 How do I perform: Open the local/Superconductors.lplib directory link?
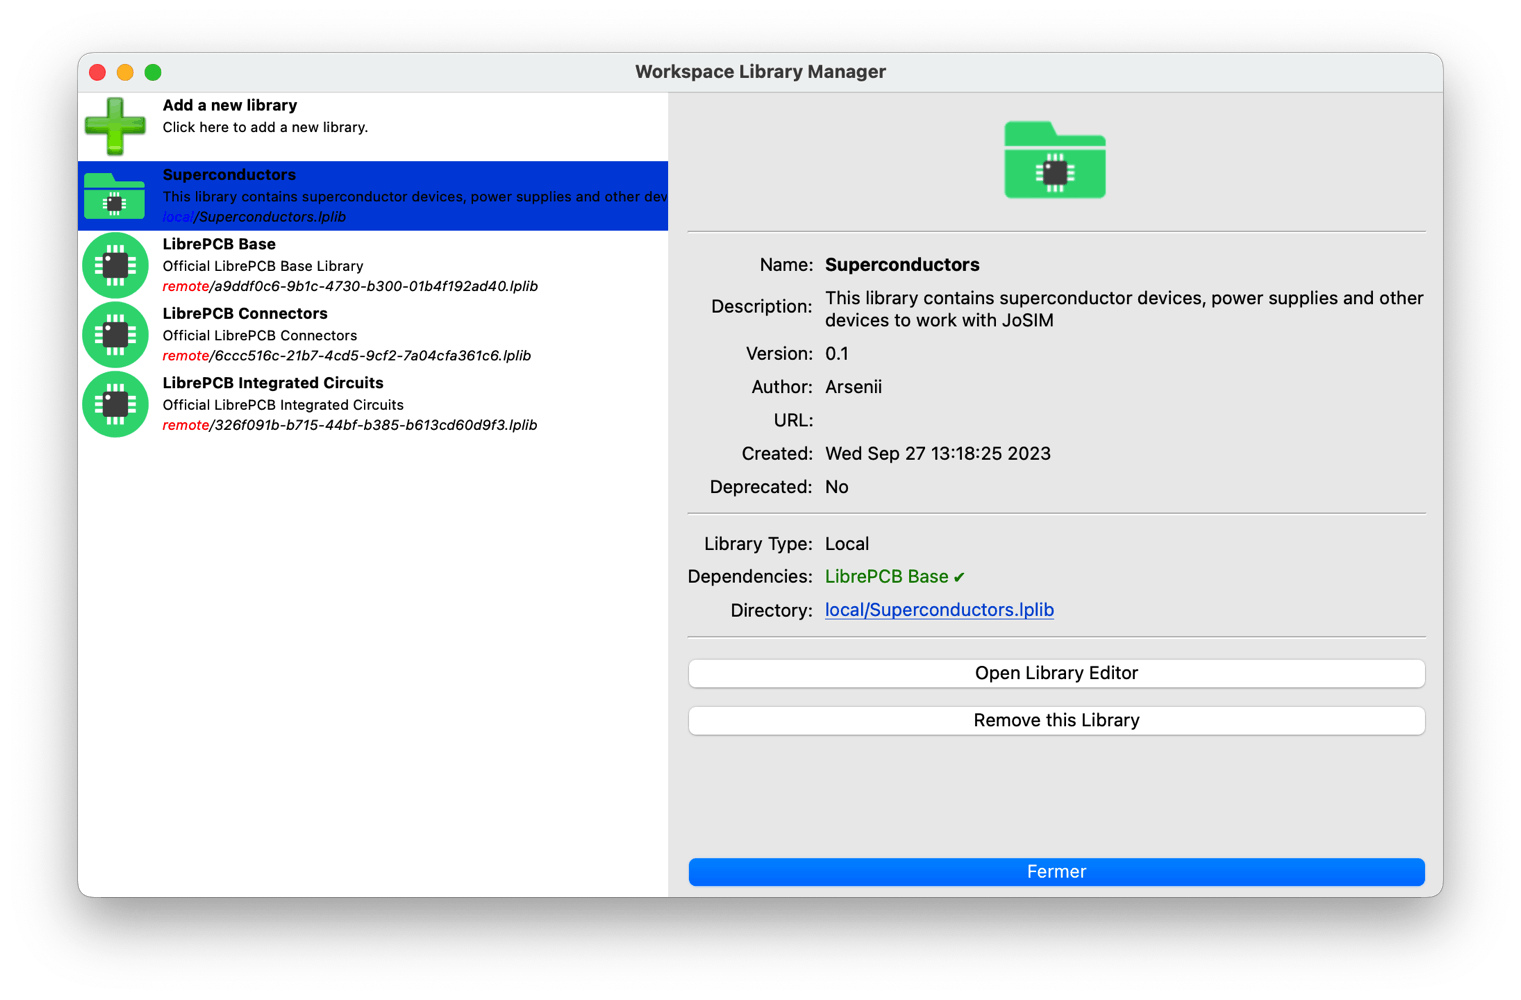939,610
